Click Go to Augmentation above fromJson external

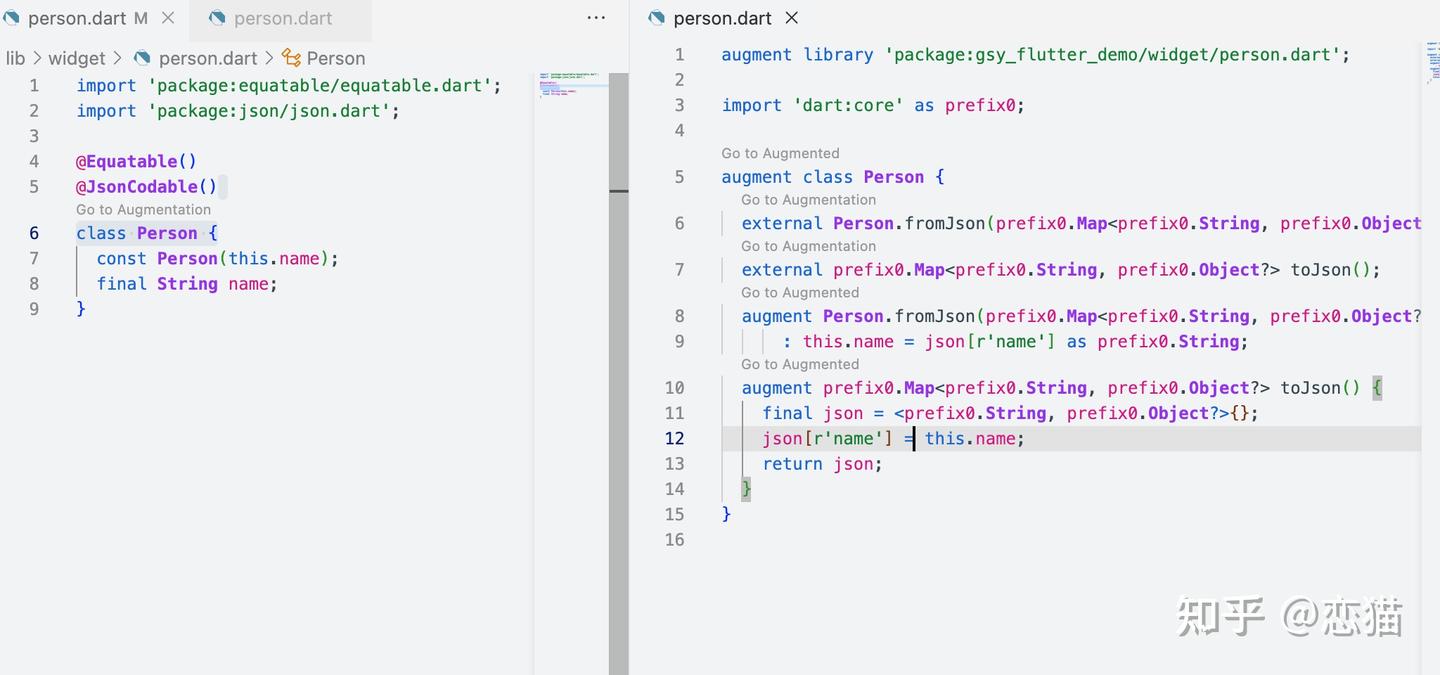tap(808, 200)
